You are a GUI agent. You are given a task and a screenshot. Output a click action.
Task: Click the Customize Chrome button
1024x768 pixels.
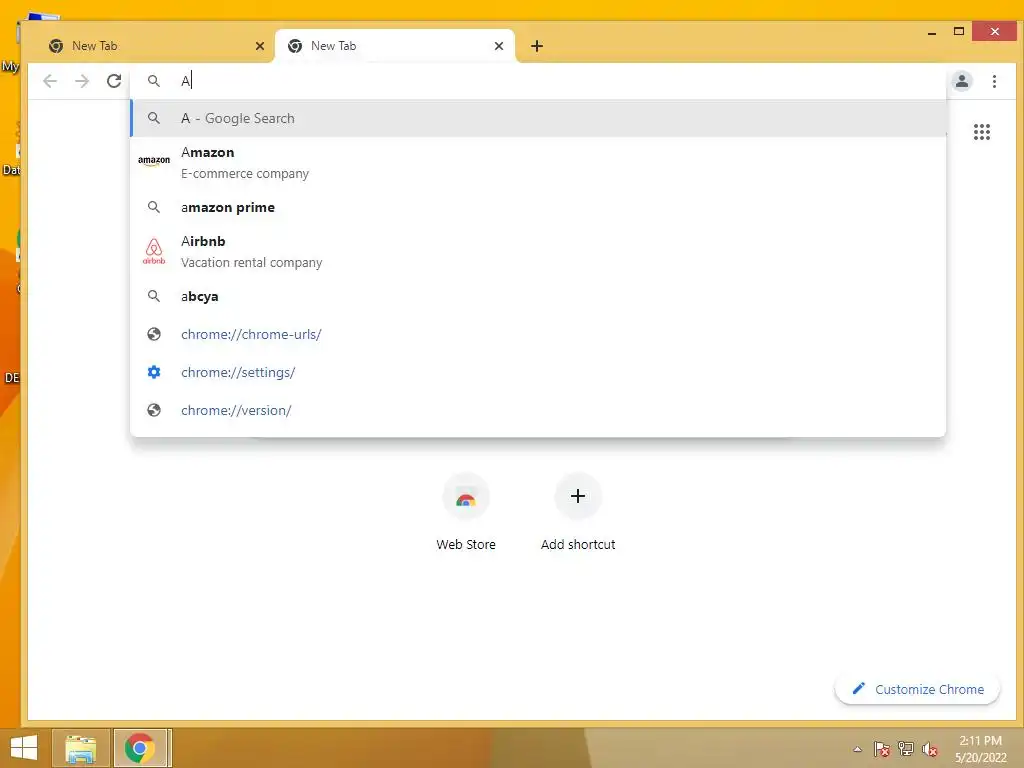(x=917, y=689)
